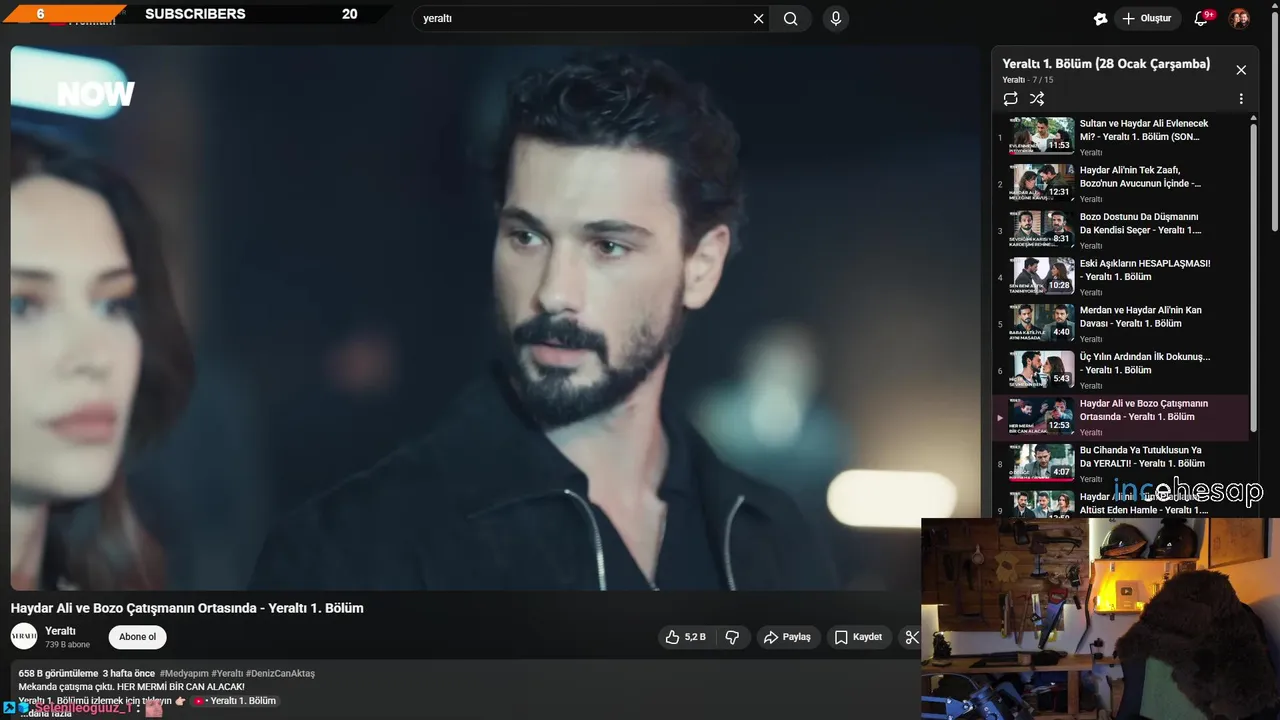Open hashtag #DenizCanAktaş
The image size is (1280, 720).
[x=280, y=673]
